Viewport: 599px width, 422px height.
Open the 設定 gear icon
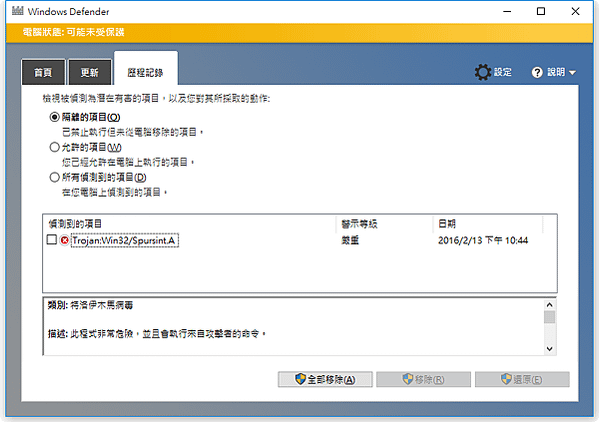pos(483,72)
